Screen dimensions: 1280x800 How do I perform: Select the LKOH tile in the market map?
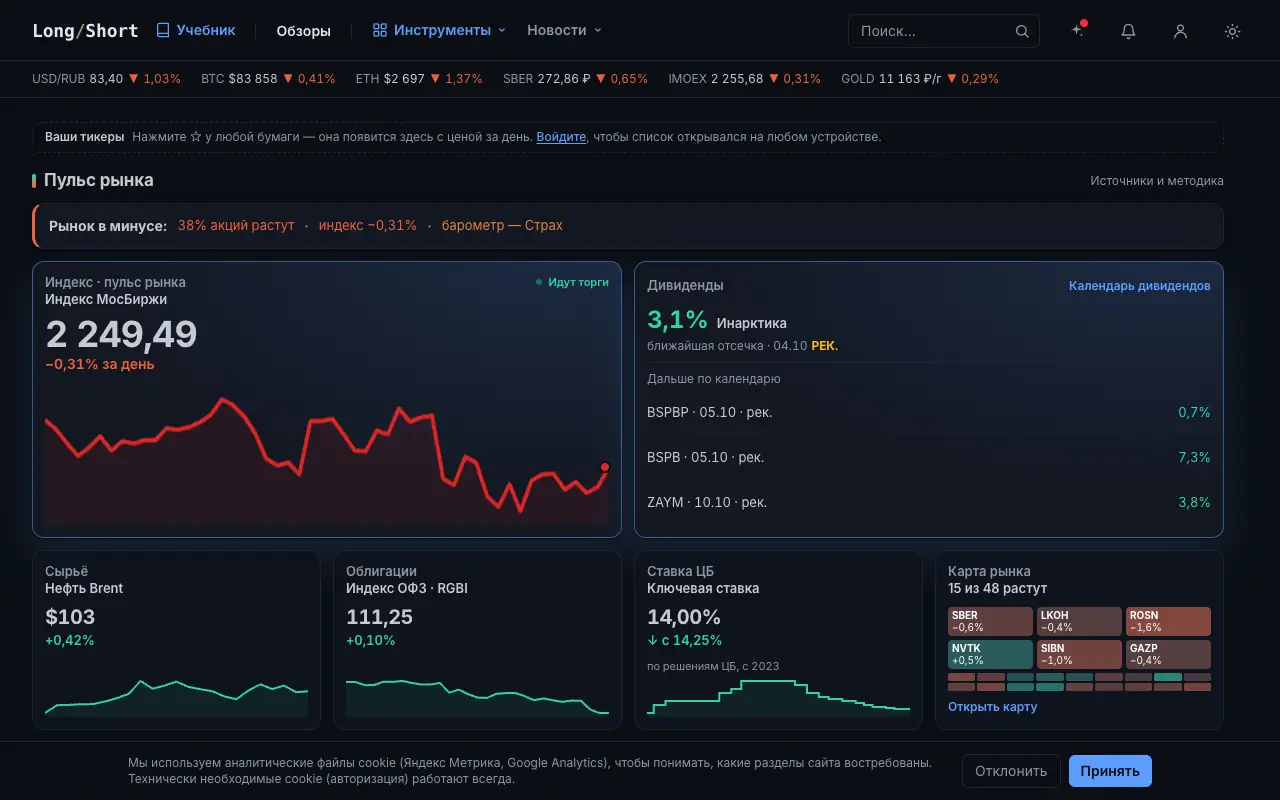[1079, 622]
